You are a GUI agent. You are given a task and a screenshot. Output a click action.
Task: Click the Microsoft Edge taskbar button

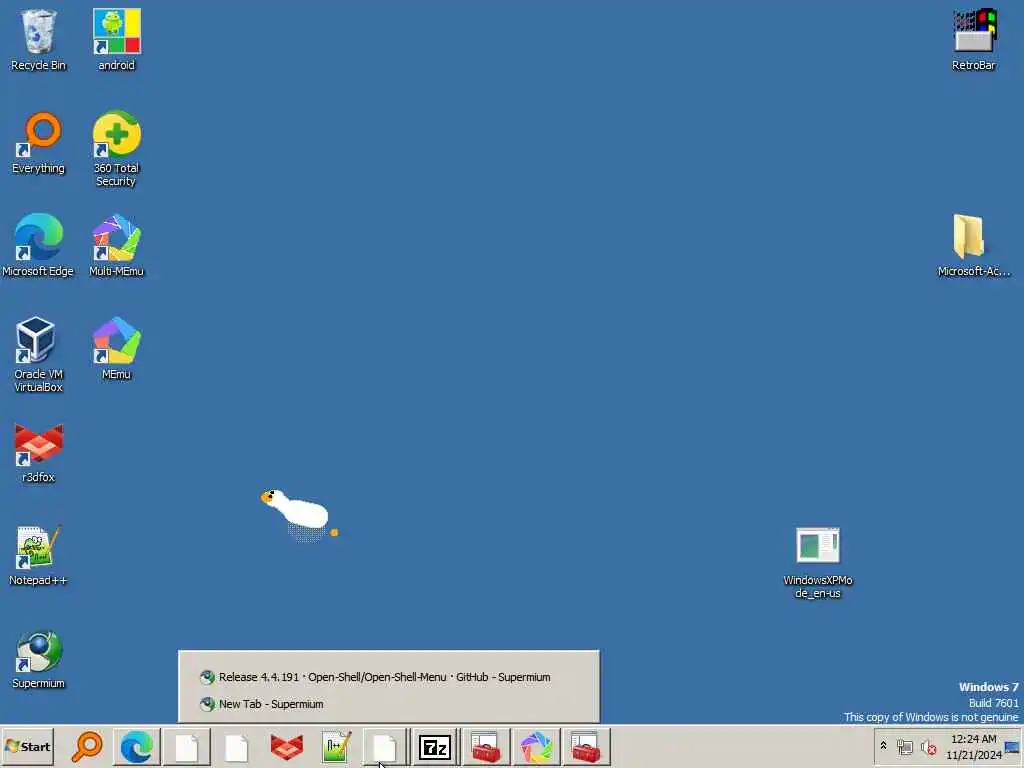coord(136,746)
